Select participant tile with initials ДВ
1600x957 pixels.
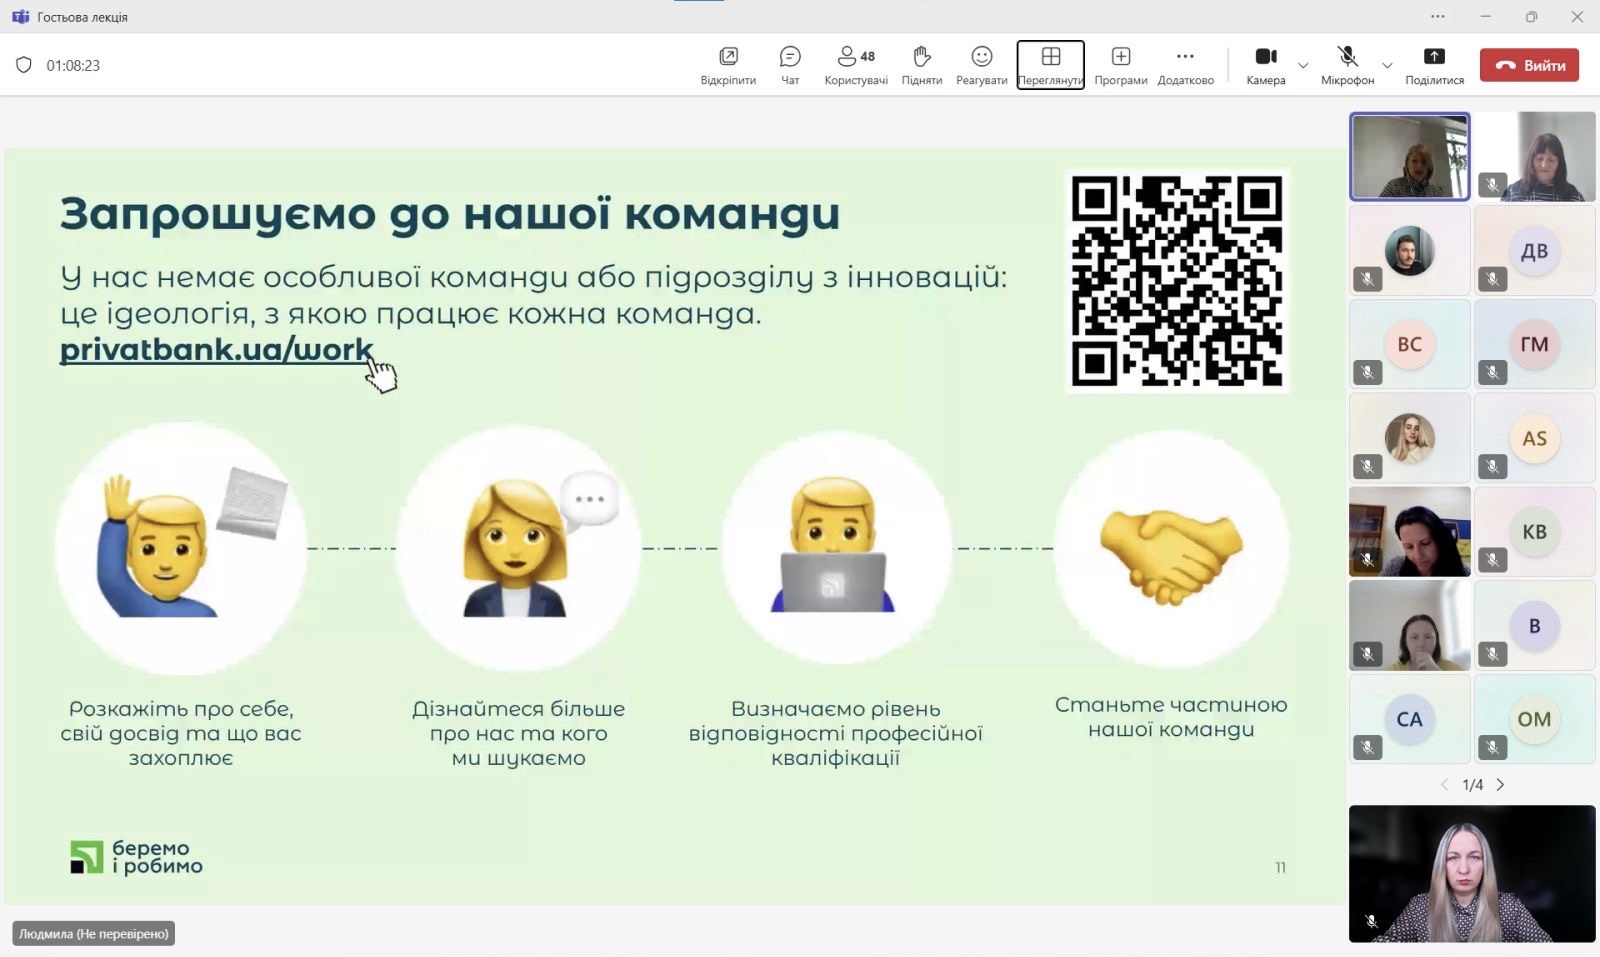pos(1534,250)
